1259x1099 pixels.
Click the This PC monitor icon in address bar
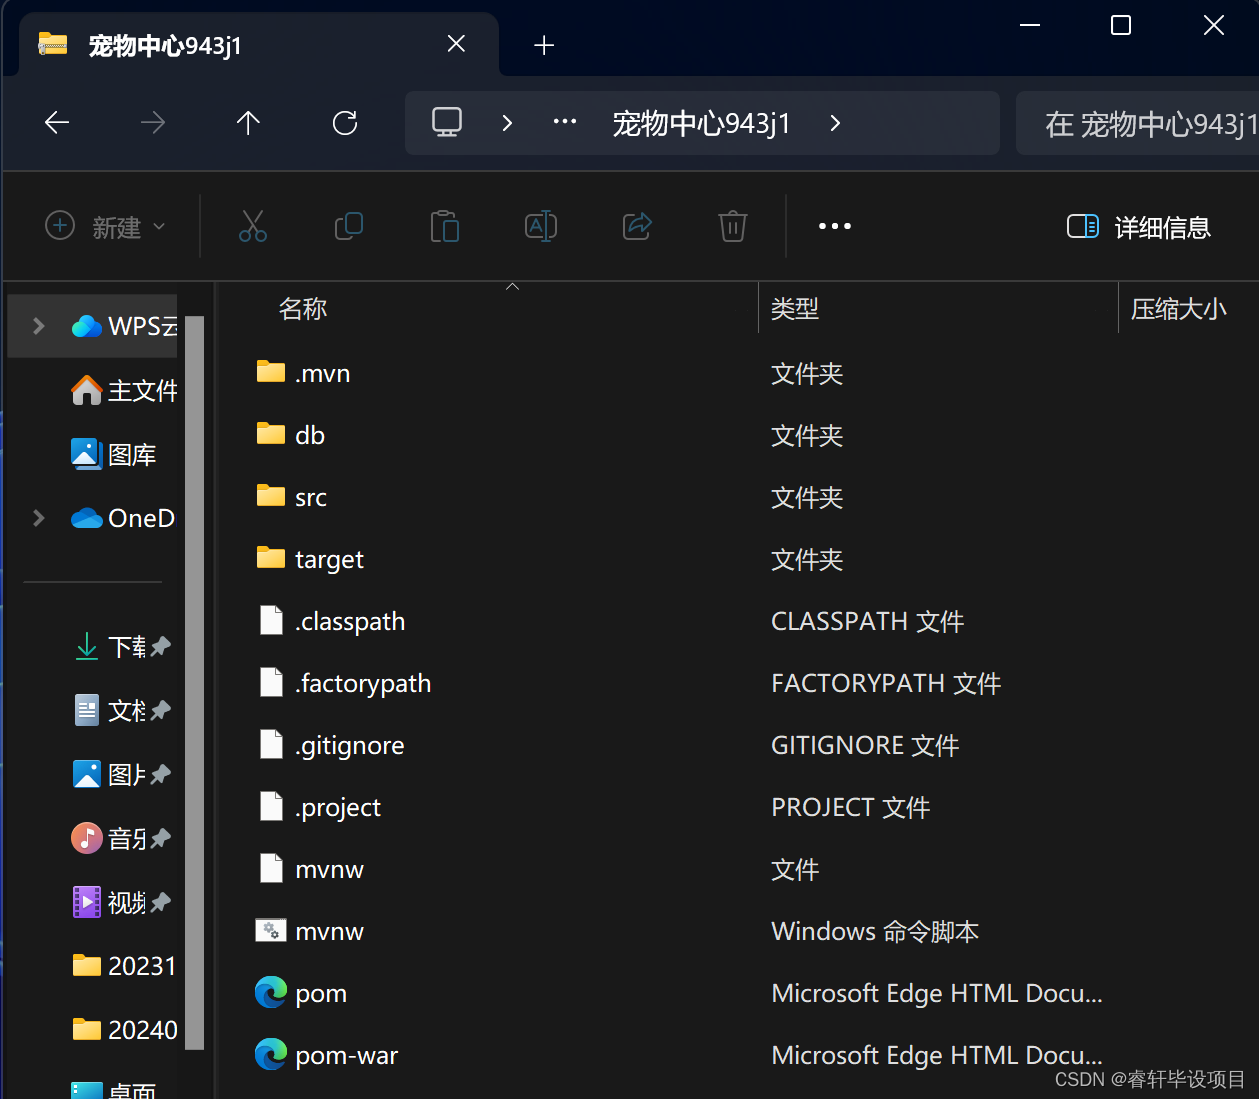(447, 123)
